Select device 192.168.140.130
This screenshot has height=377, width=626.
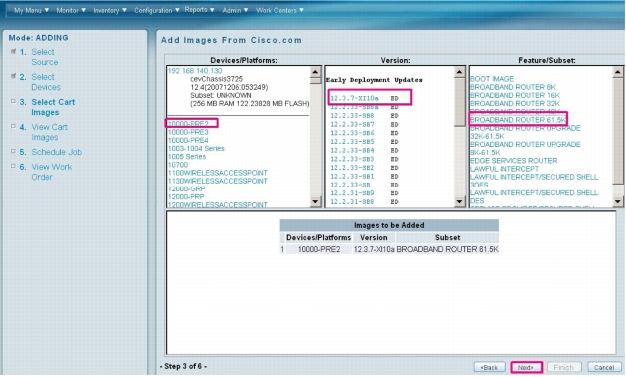click(195, 71)
